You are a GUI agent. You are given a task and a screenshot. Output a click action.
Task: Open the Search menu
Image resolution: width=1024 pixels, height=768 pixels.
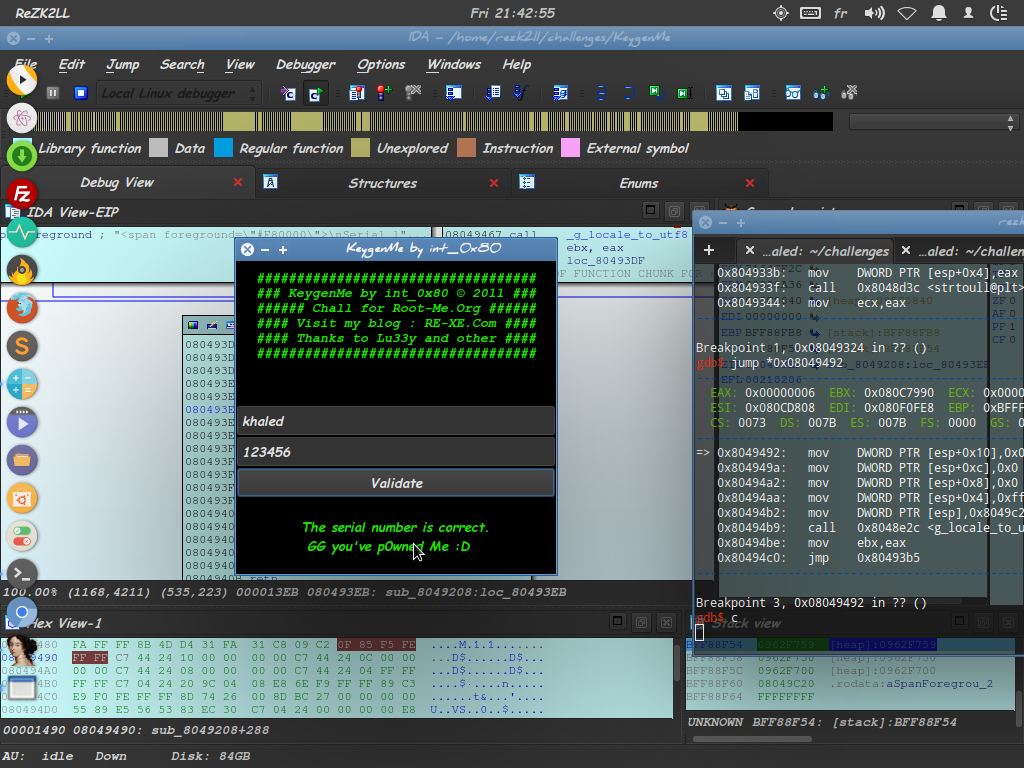click(x=182, y=65)
